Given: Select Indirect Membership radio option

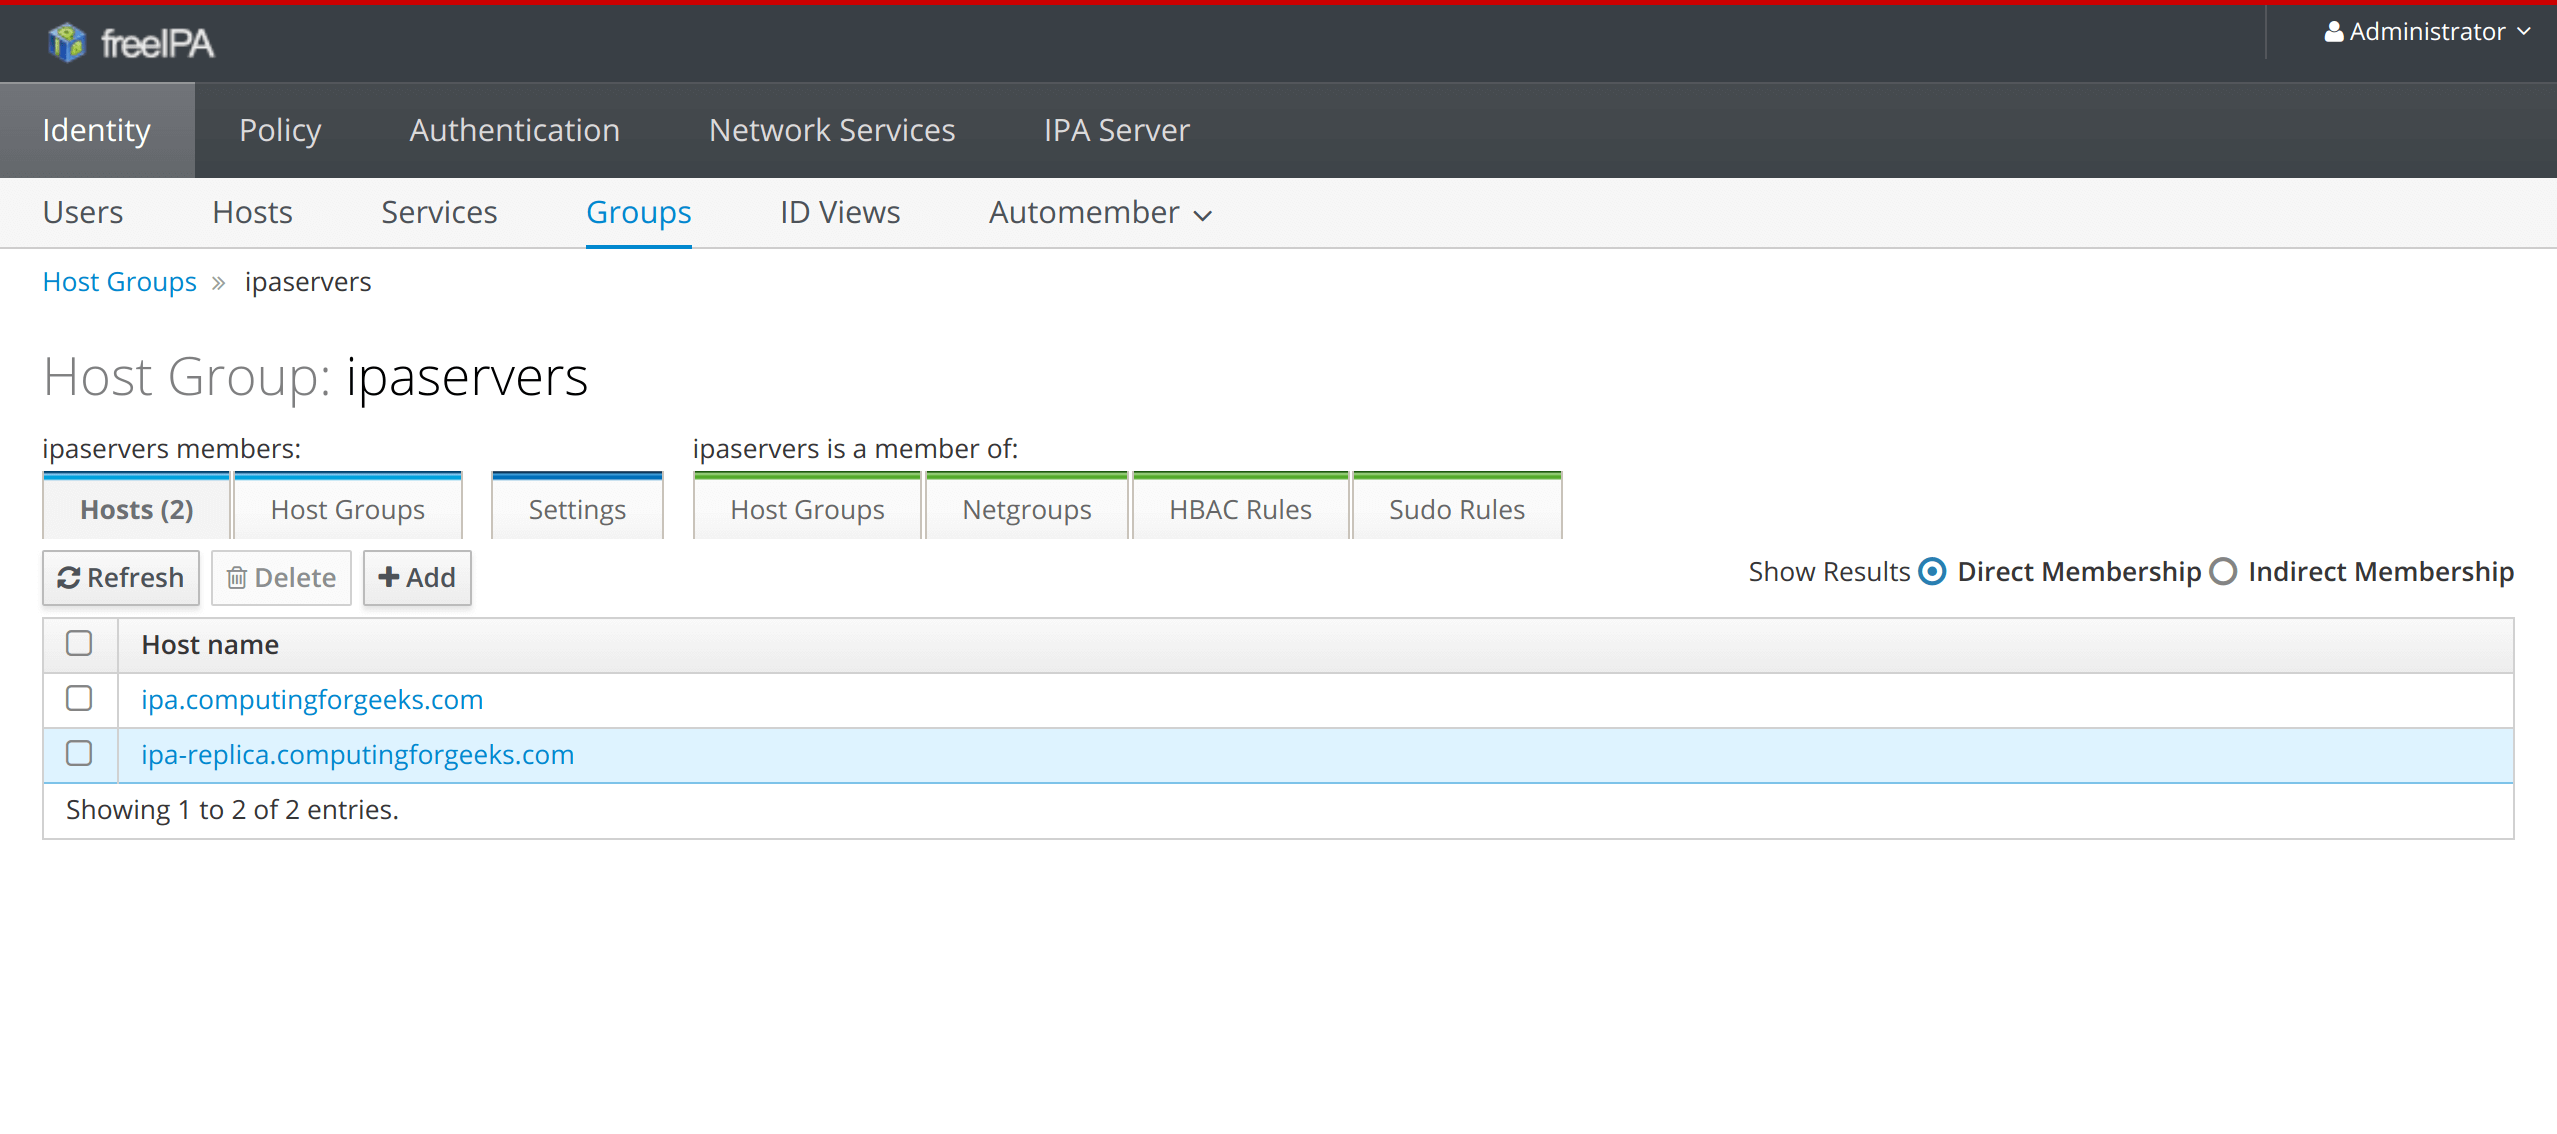Looking at the screenshot, I should tap(2223, 572).
